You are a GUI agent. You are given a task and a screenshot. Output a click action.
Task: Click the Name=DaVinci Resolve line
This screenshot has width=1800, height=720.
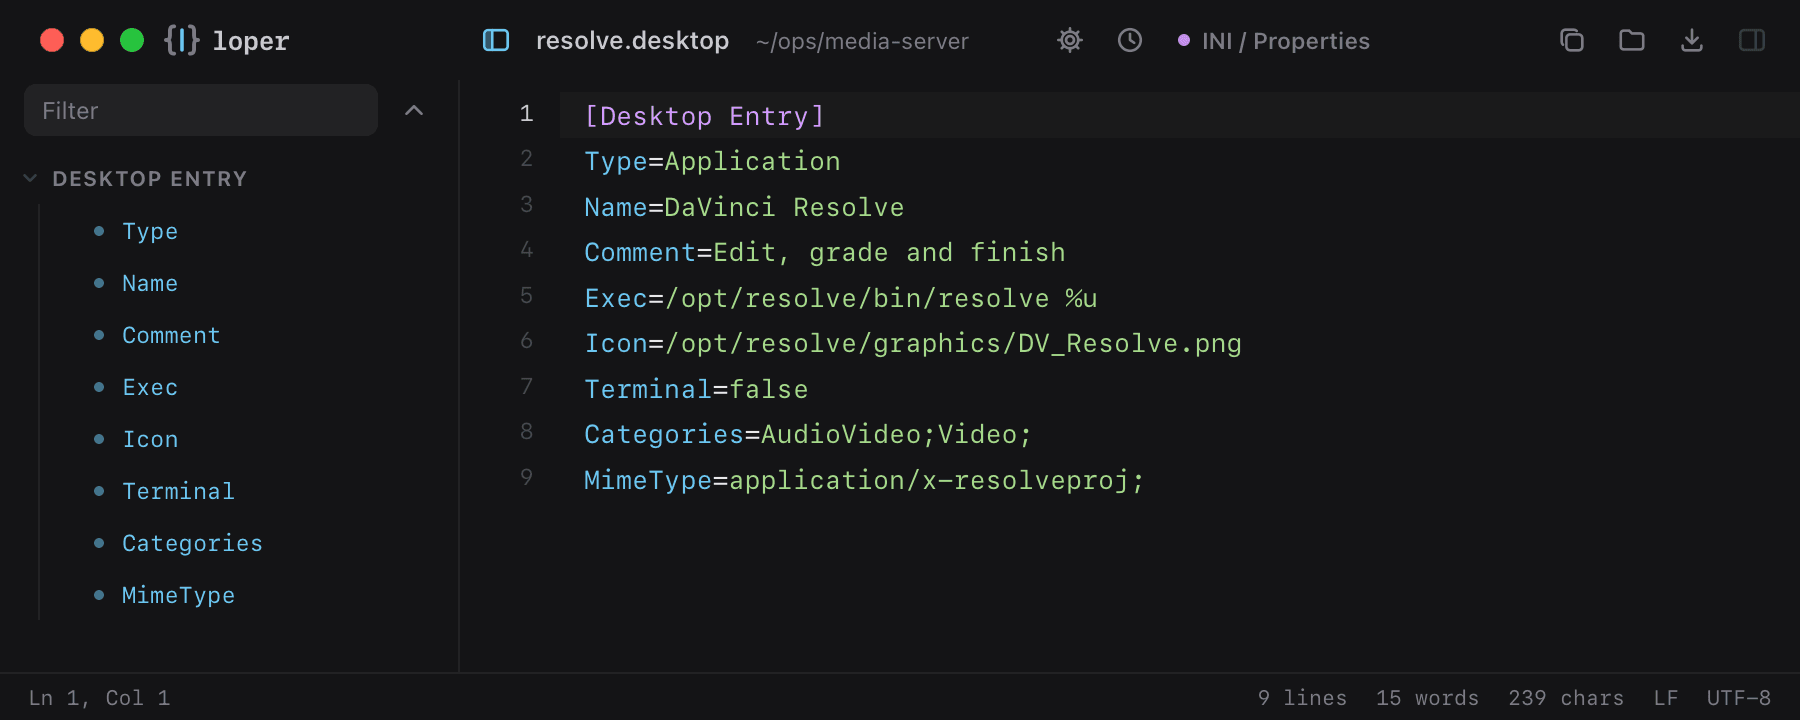click(x=744, y=207)
